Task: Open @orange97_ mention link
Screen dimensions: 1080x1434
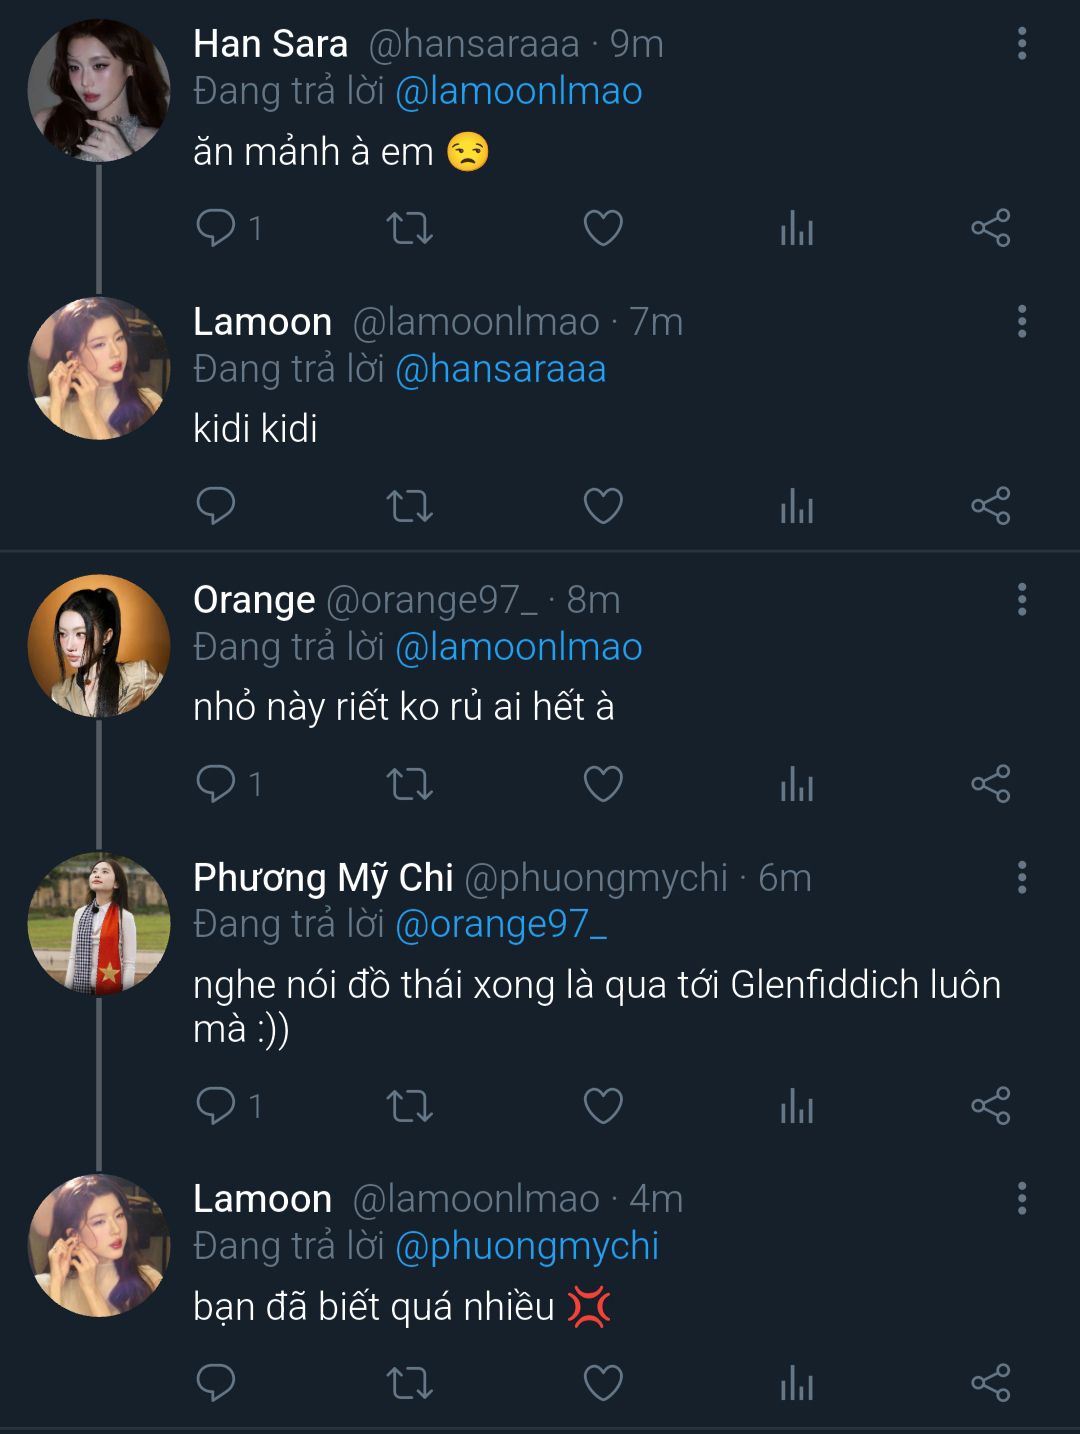Action: (x=500, y=925)
